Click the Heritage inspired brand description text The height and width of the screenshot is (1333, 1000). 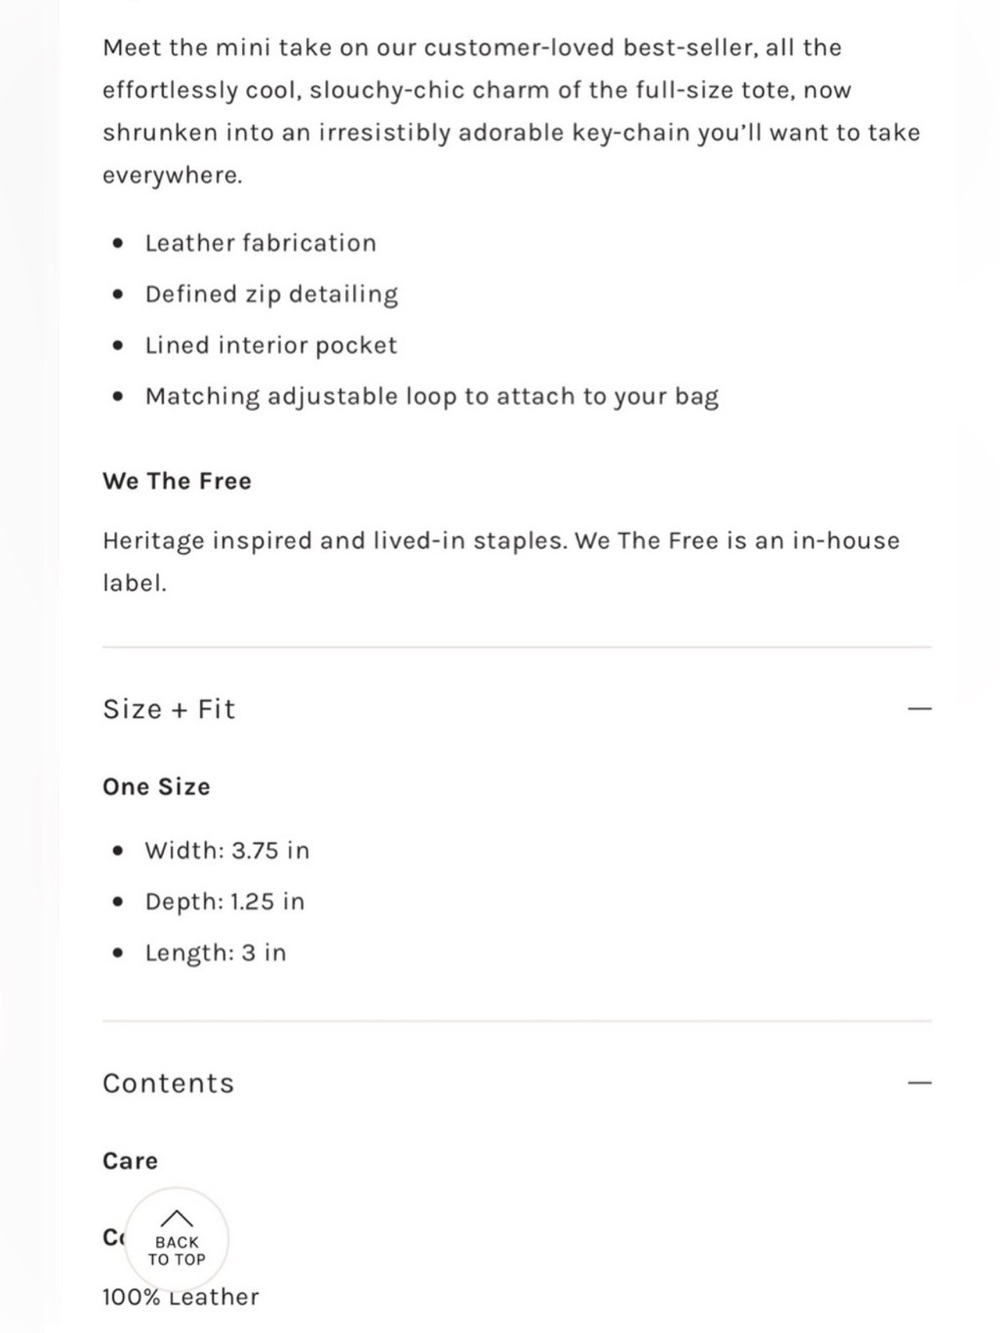(x=501, y=562)
